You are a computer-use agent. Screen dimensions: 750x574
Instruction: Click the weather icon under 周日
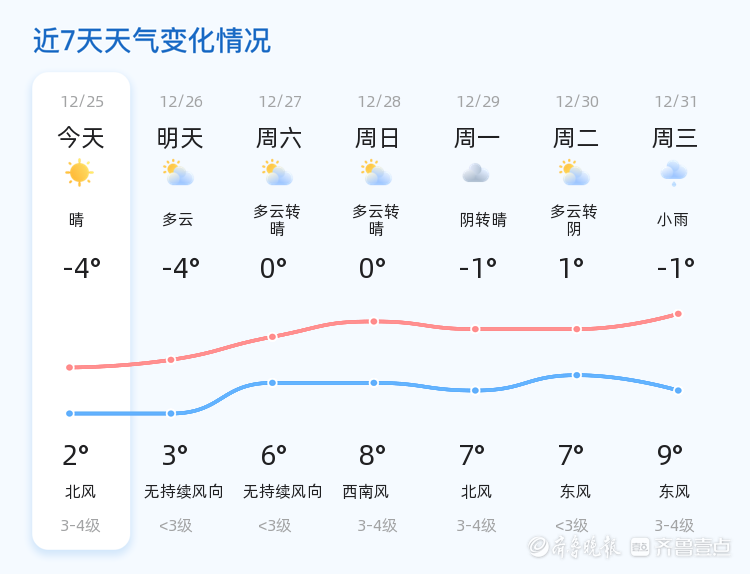click(x=376, y=173)
